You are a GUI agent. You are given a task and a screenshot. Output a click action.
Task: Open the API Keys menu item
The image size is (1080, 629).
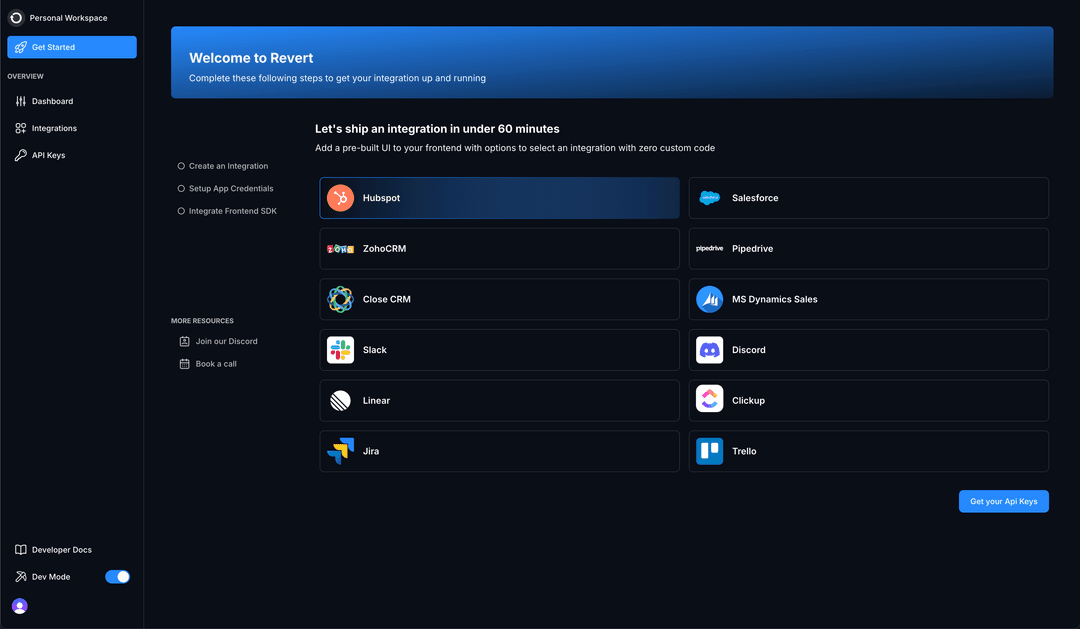pos(72,155)
